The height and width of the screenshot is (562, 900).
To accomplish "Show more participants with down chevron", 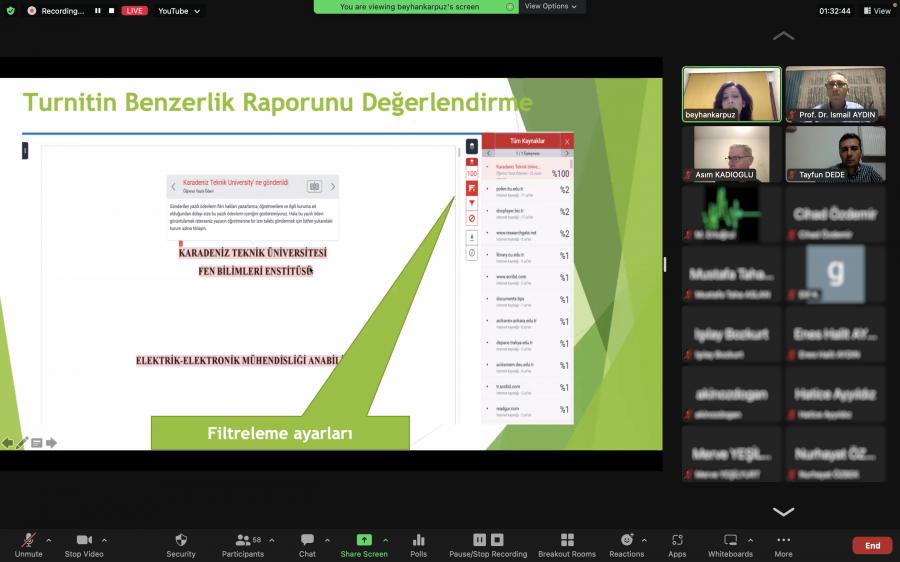I will [783, 511].
